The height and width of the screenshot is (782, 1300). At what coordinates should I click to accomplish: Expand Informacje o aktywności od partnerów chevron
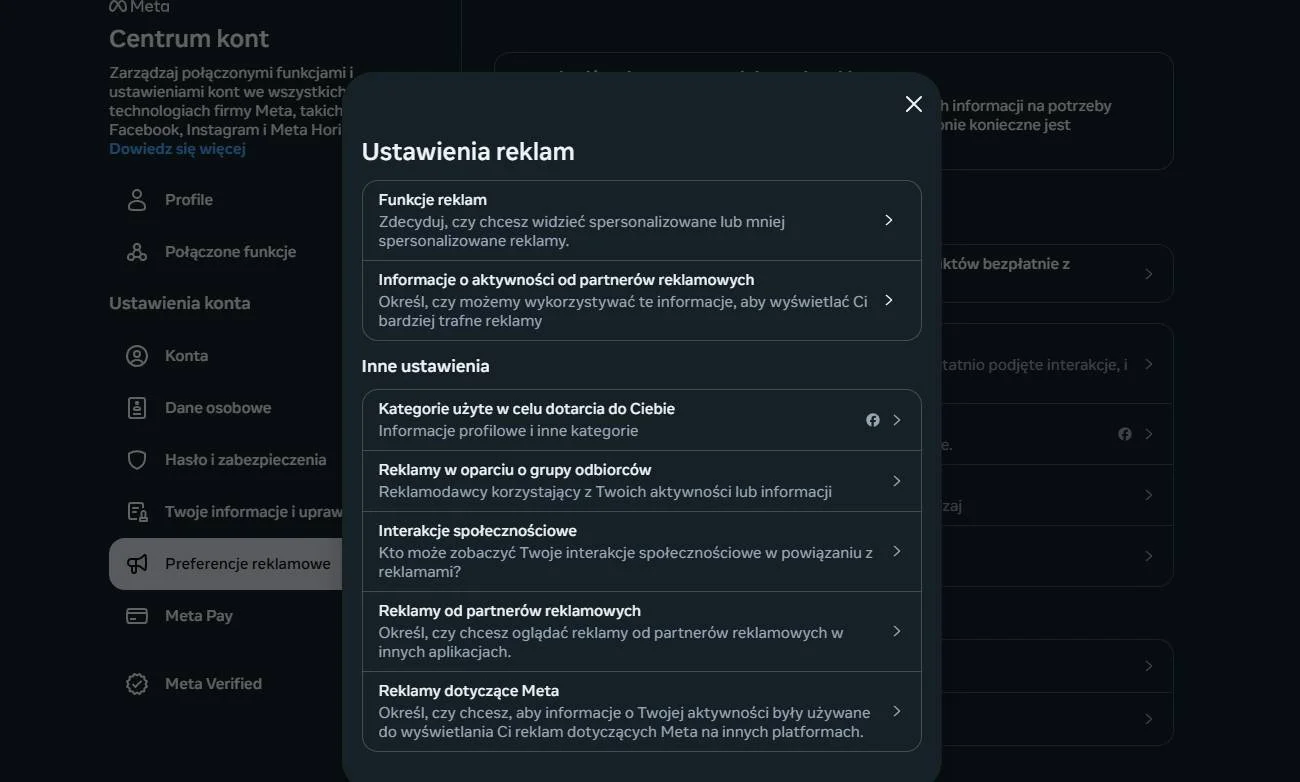point(889,300)
